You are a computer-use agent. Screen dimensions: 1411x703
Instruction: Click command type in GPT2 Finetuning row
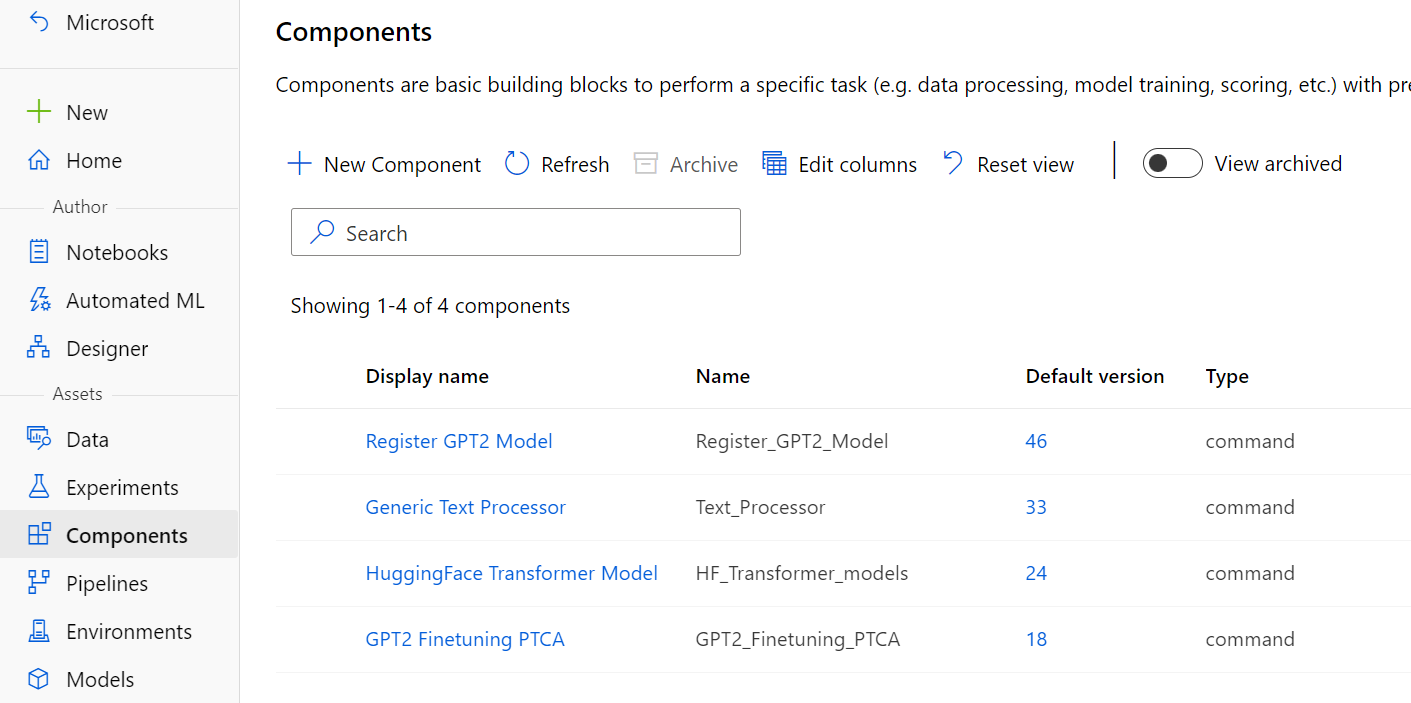[x=1250, y=639]
